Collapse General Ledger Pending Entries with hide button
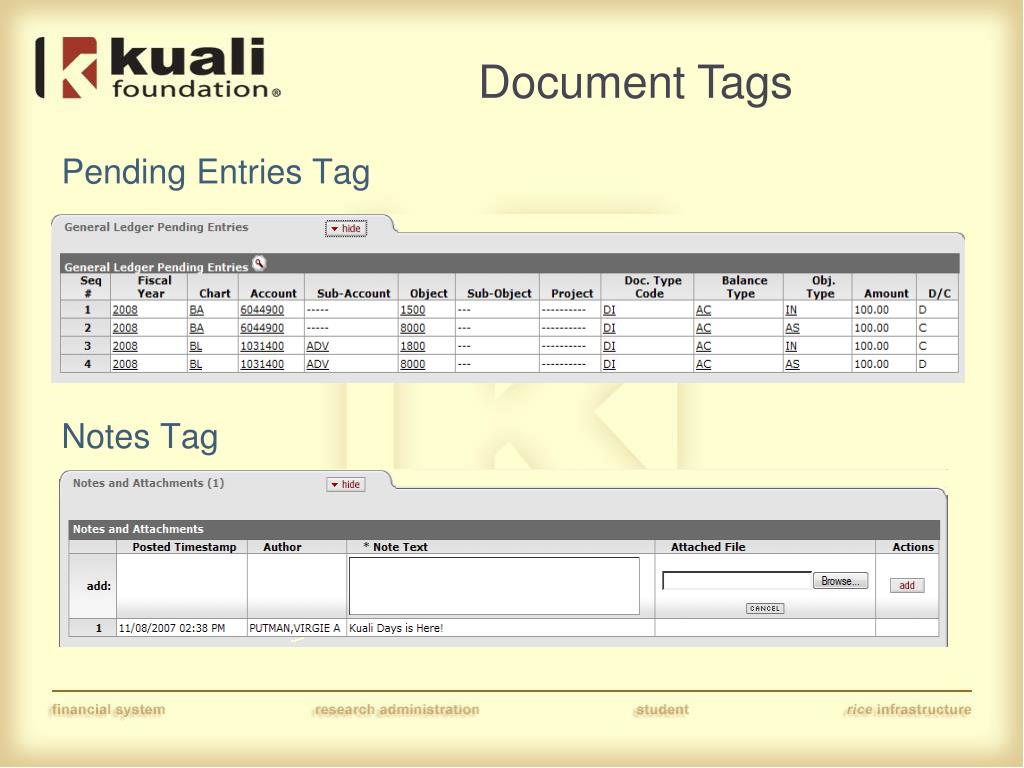Screen dimensions: 1024x768 point(346,229)
